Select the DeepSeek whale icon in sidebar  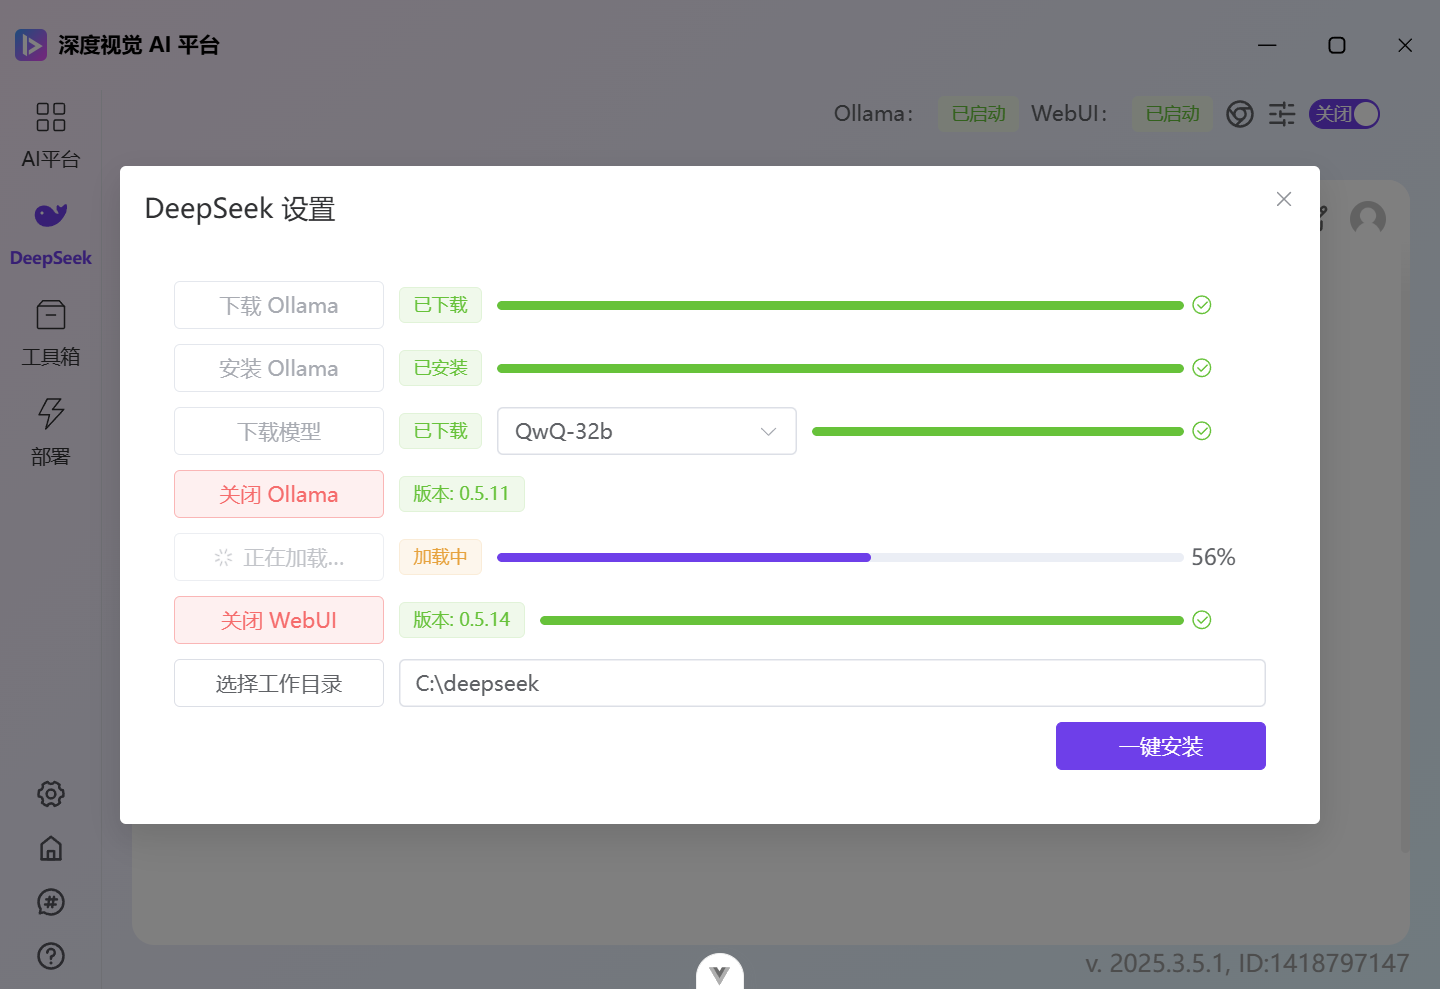pyautogui.click(x=51, y=215)
